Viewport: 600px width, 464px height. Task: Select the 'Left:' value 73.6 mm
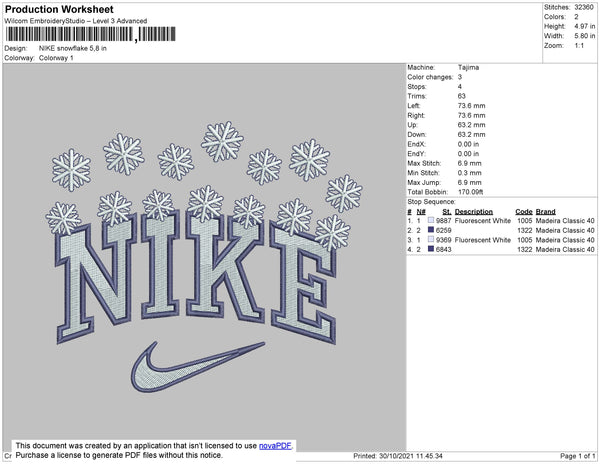click(x=471, y=106)
